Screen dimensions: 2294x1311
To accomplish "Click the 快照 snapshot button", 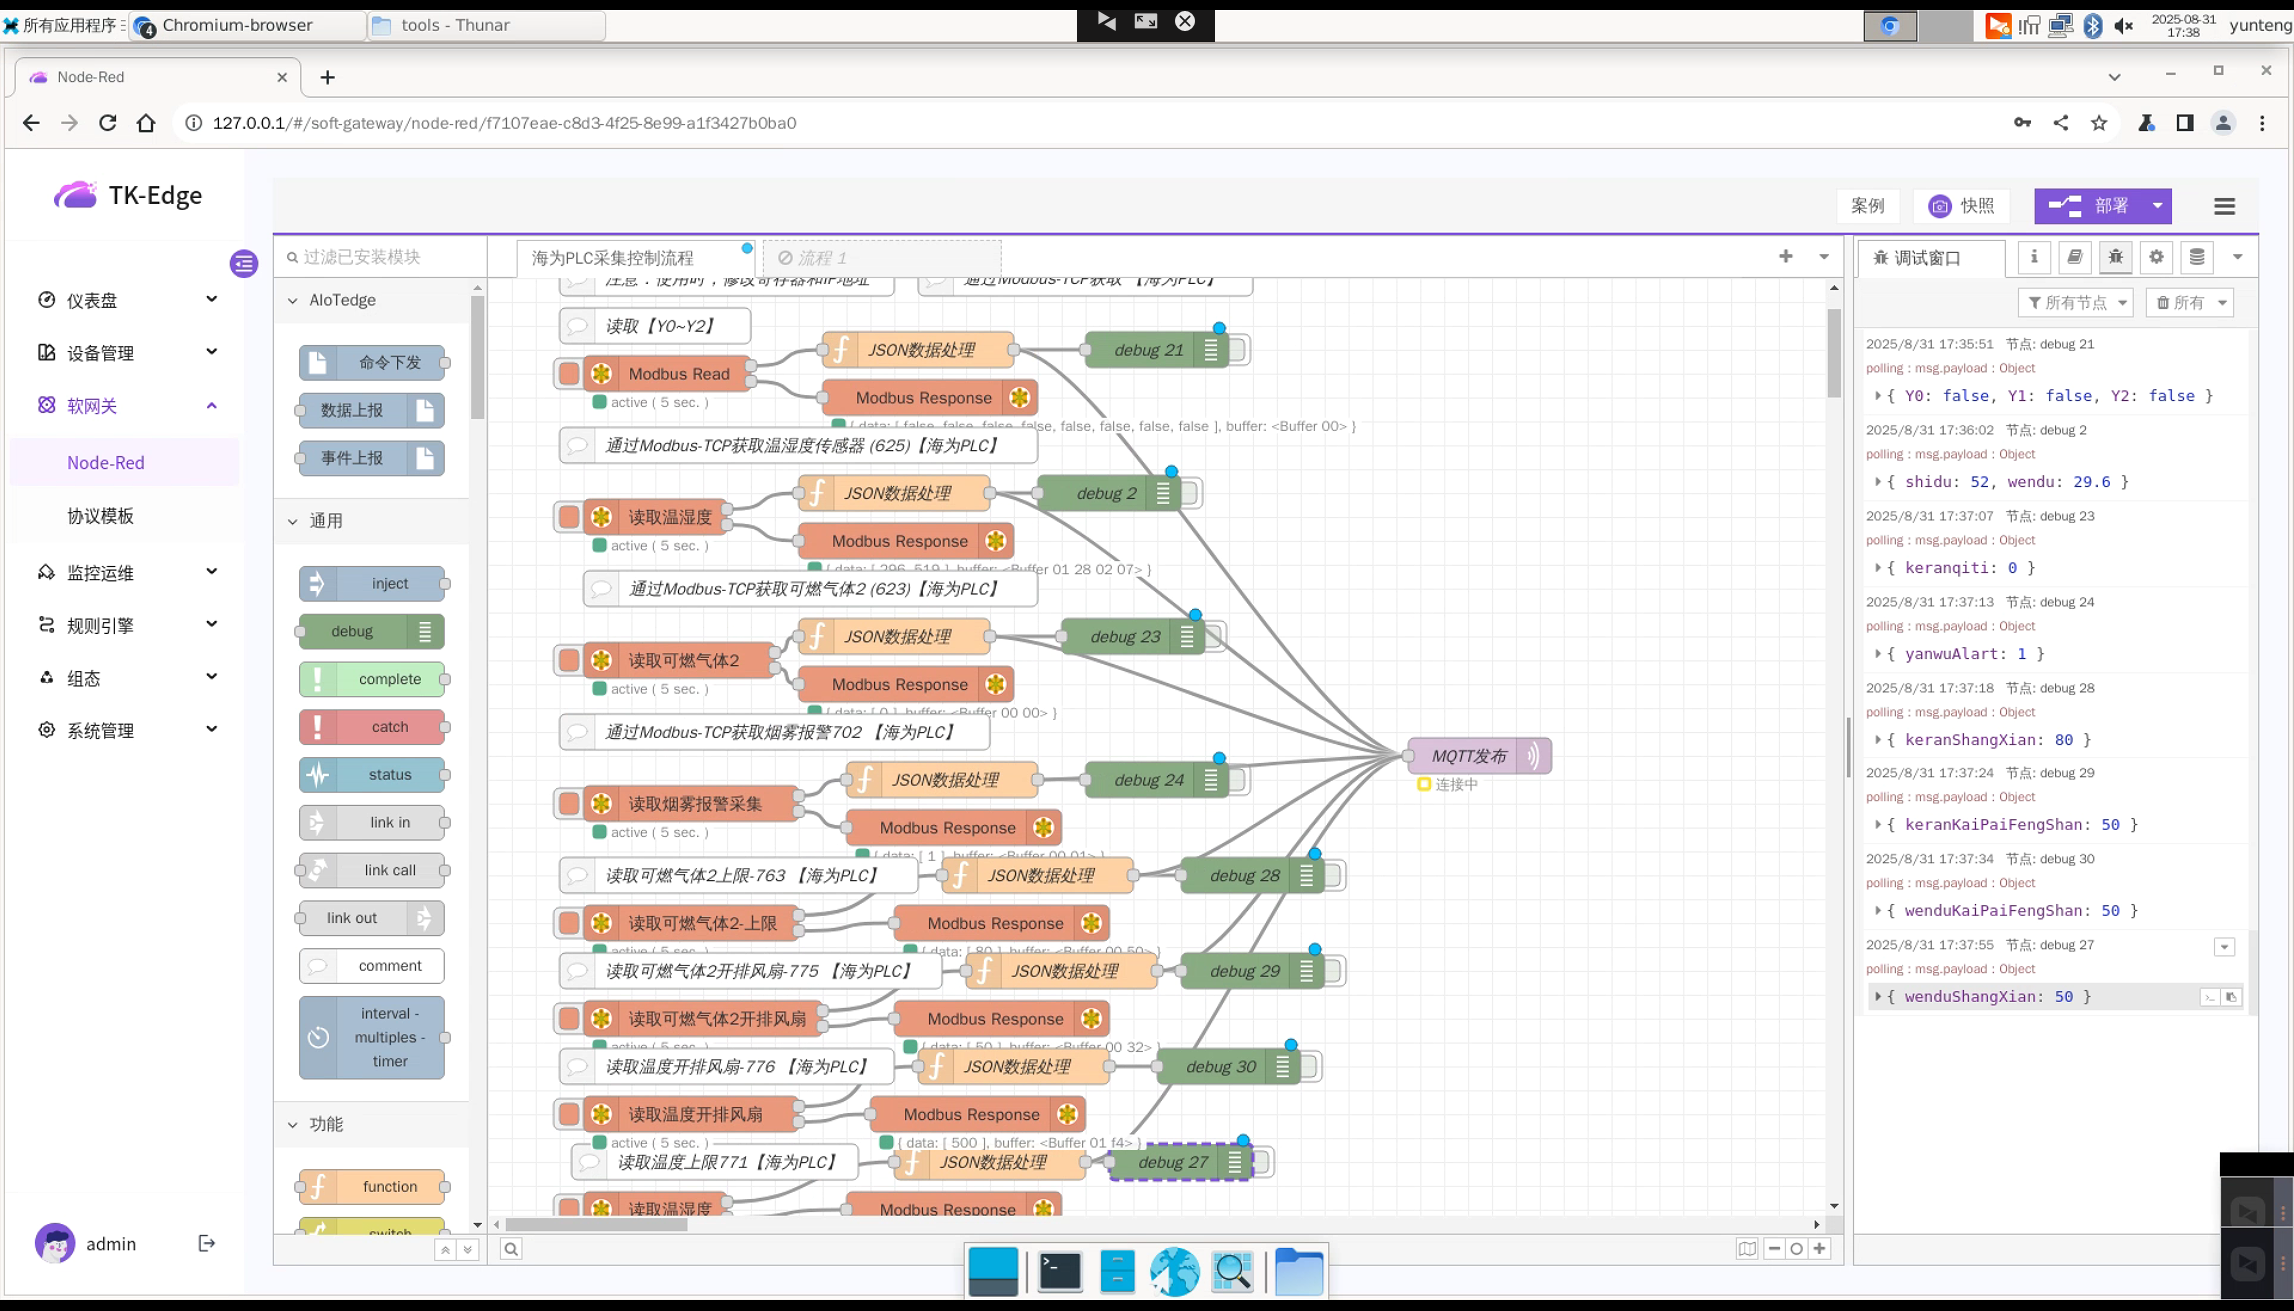I will tap(1962, 206).
